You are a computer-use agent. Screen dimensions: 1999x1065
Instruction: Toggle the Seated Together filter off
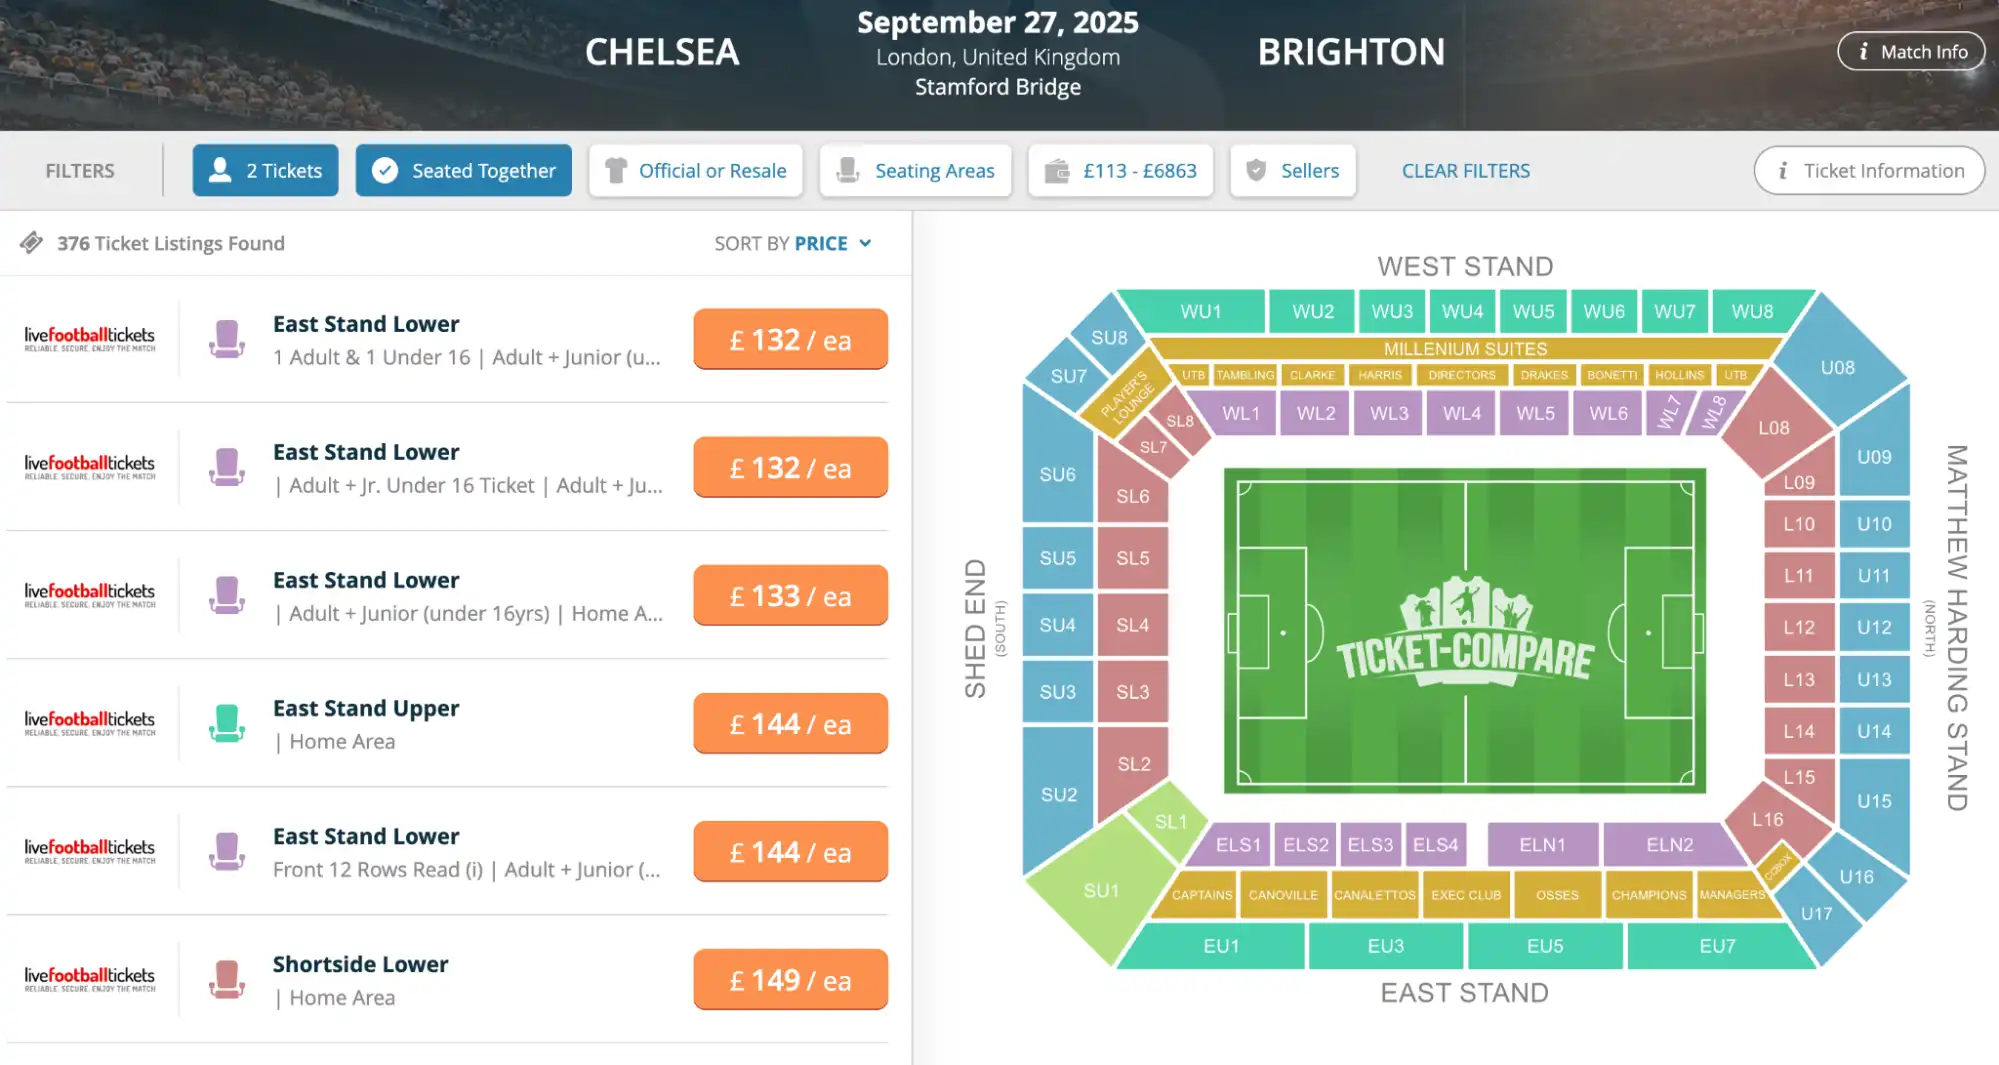point(463,170)
